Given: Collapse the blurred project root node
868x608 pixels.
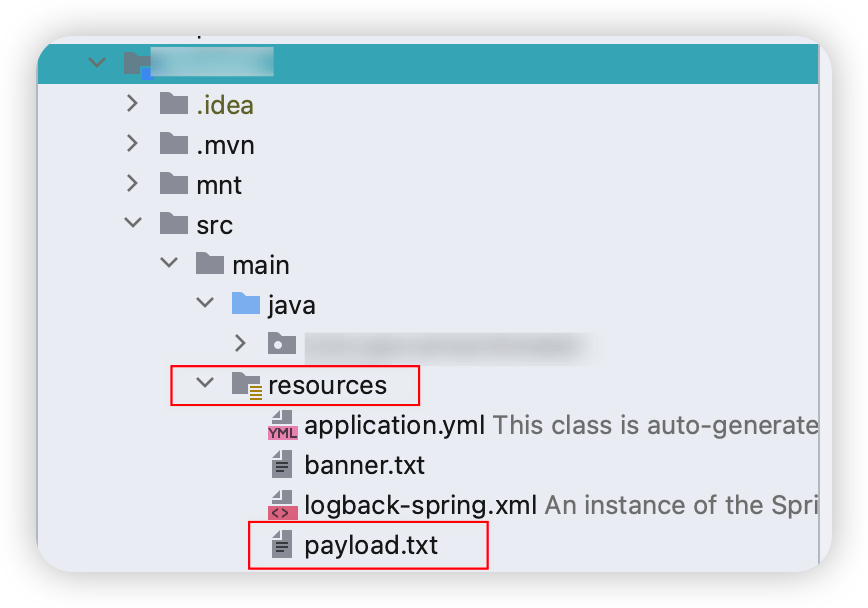Looking at the screenshot, I should coord(97,62).
